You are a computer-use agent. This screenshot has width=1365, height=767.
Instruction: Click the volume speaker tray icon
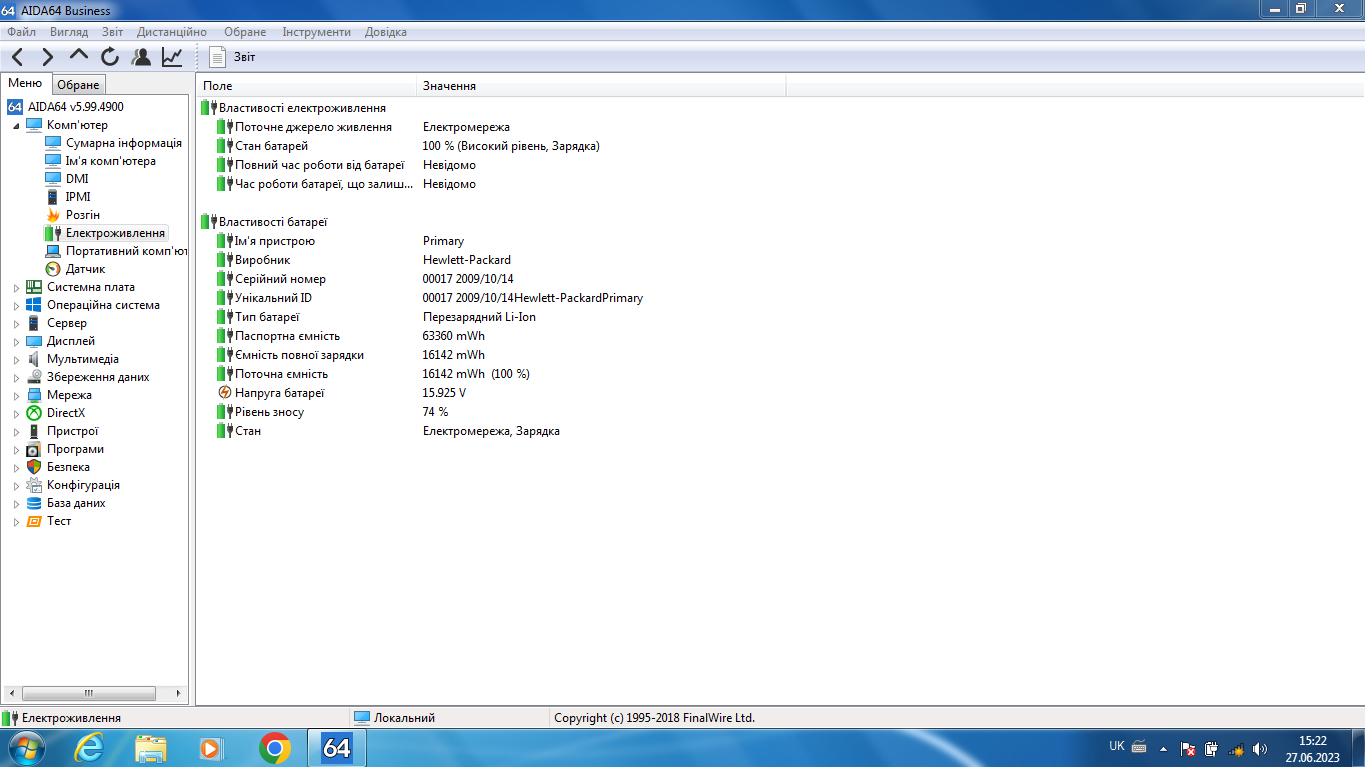1259,748
